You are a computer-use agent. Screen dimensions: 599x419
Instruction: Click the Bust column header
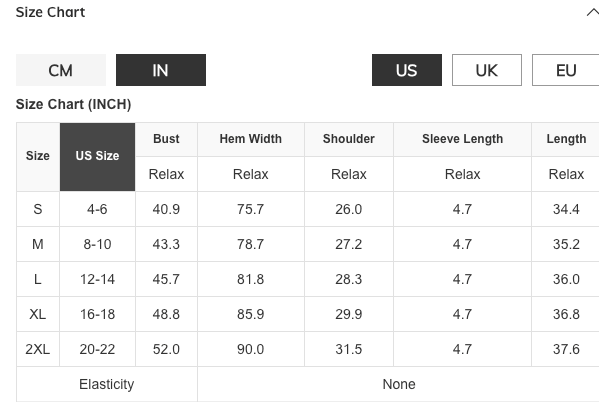pyautogui.click(x=166, y=139)
